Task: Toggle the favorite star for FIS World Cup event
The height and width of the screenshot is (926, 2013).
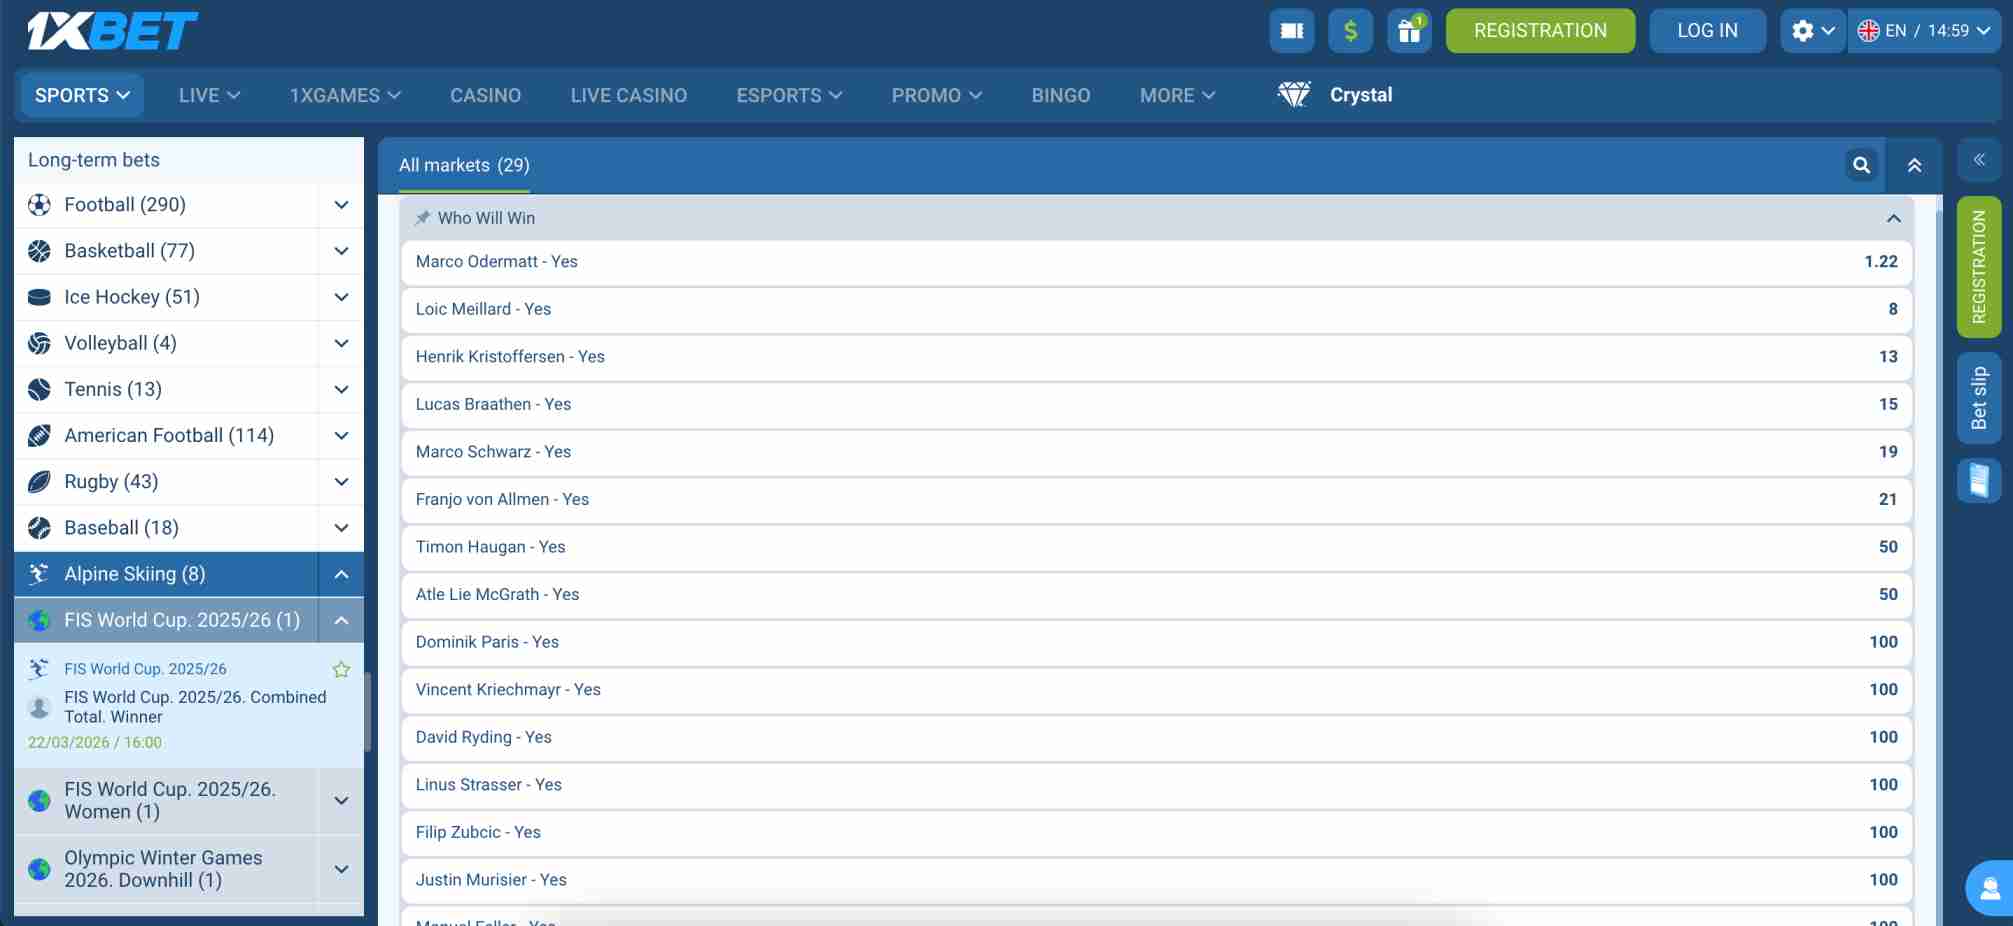Action: (x=341, y=669)
